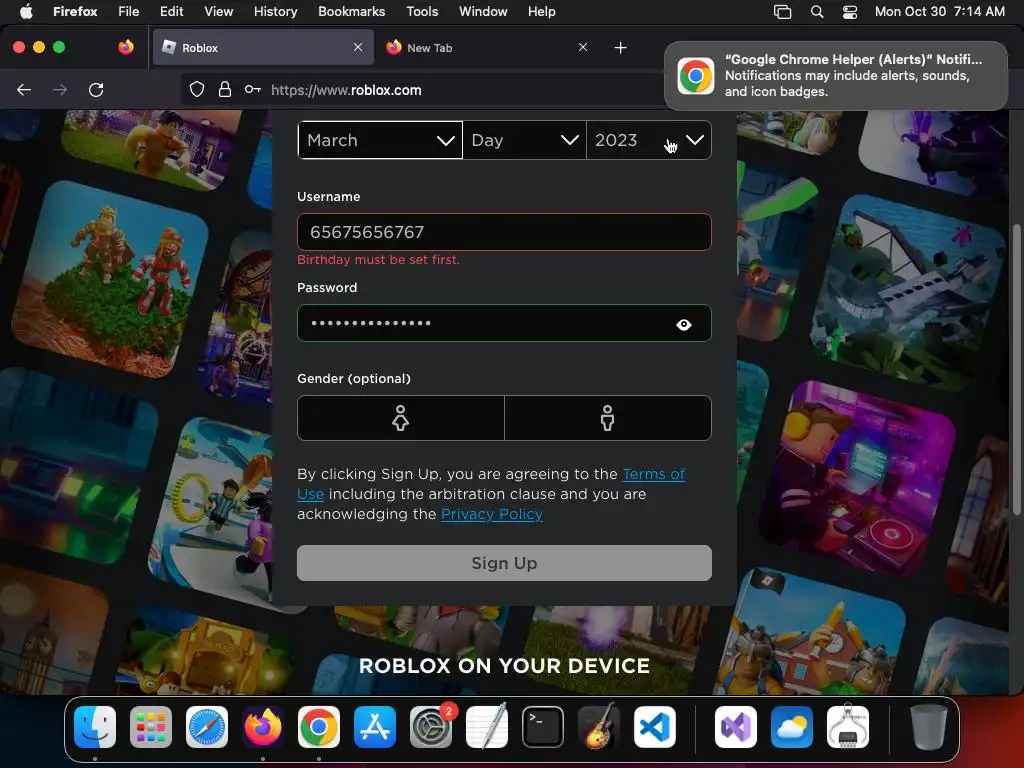Viewport: 1024px width, 768px height.
Task: Open the Apple menu
Action: (26, 11)
